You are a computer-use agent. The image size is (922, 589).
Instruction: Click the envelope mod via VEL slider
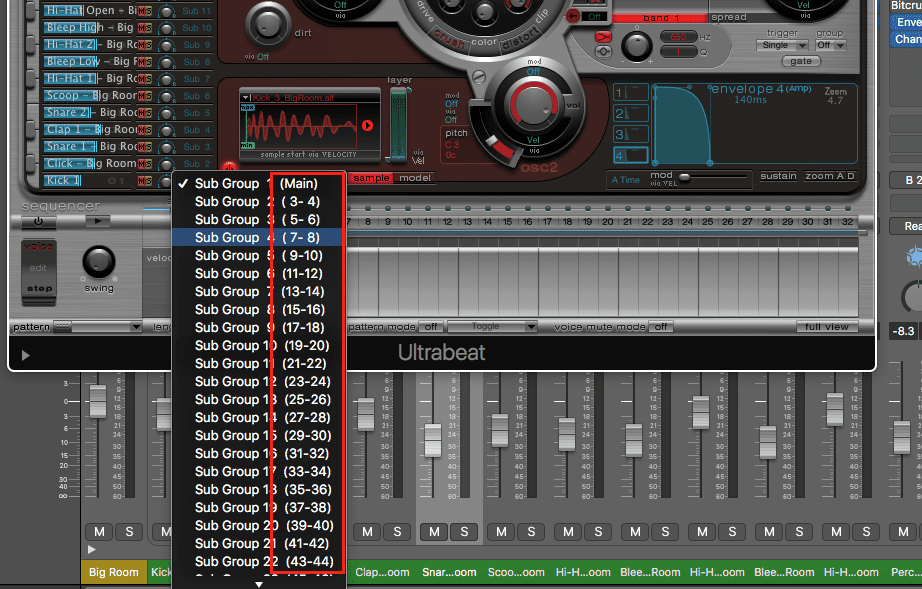click(685, 177)
